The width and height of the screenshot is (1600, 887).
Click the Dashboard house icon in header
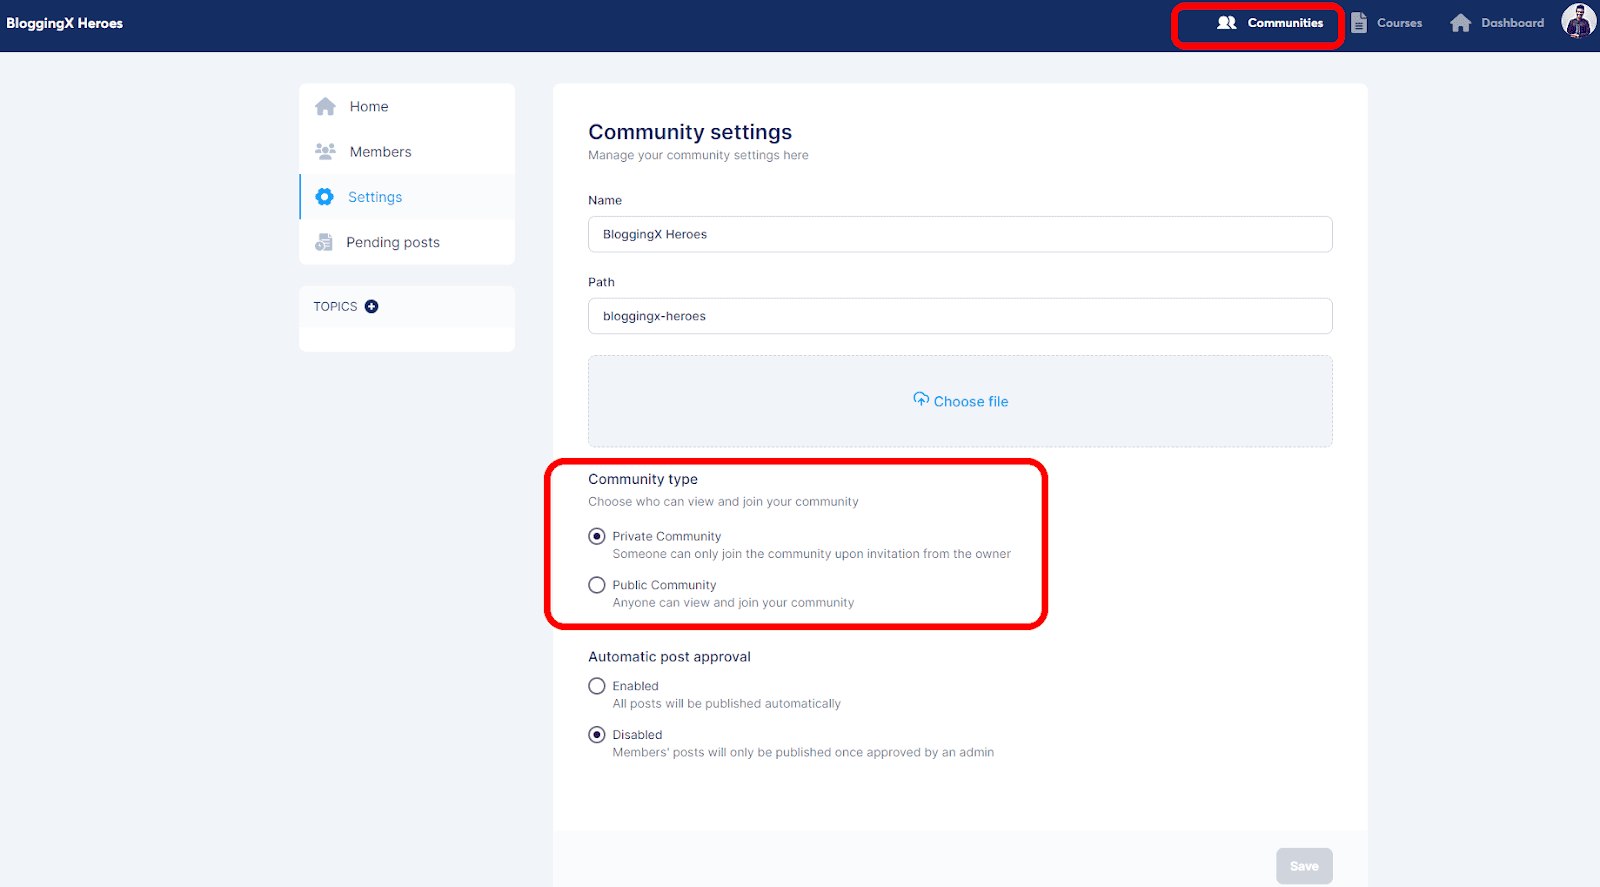click(1461, 23)
